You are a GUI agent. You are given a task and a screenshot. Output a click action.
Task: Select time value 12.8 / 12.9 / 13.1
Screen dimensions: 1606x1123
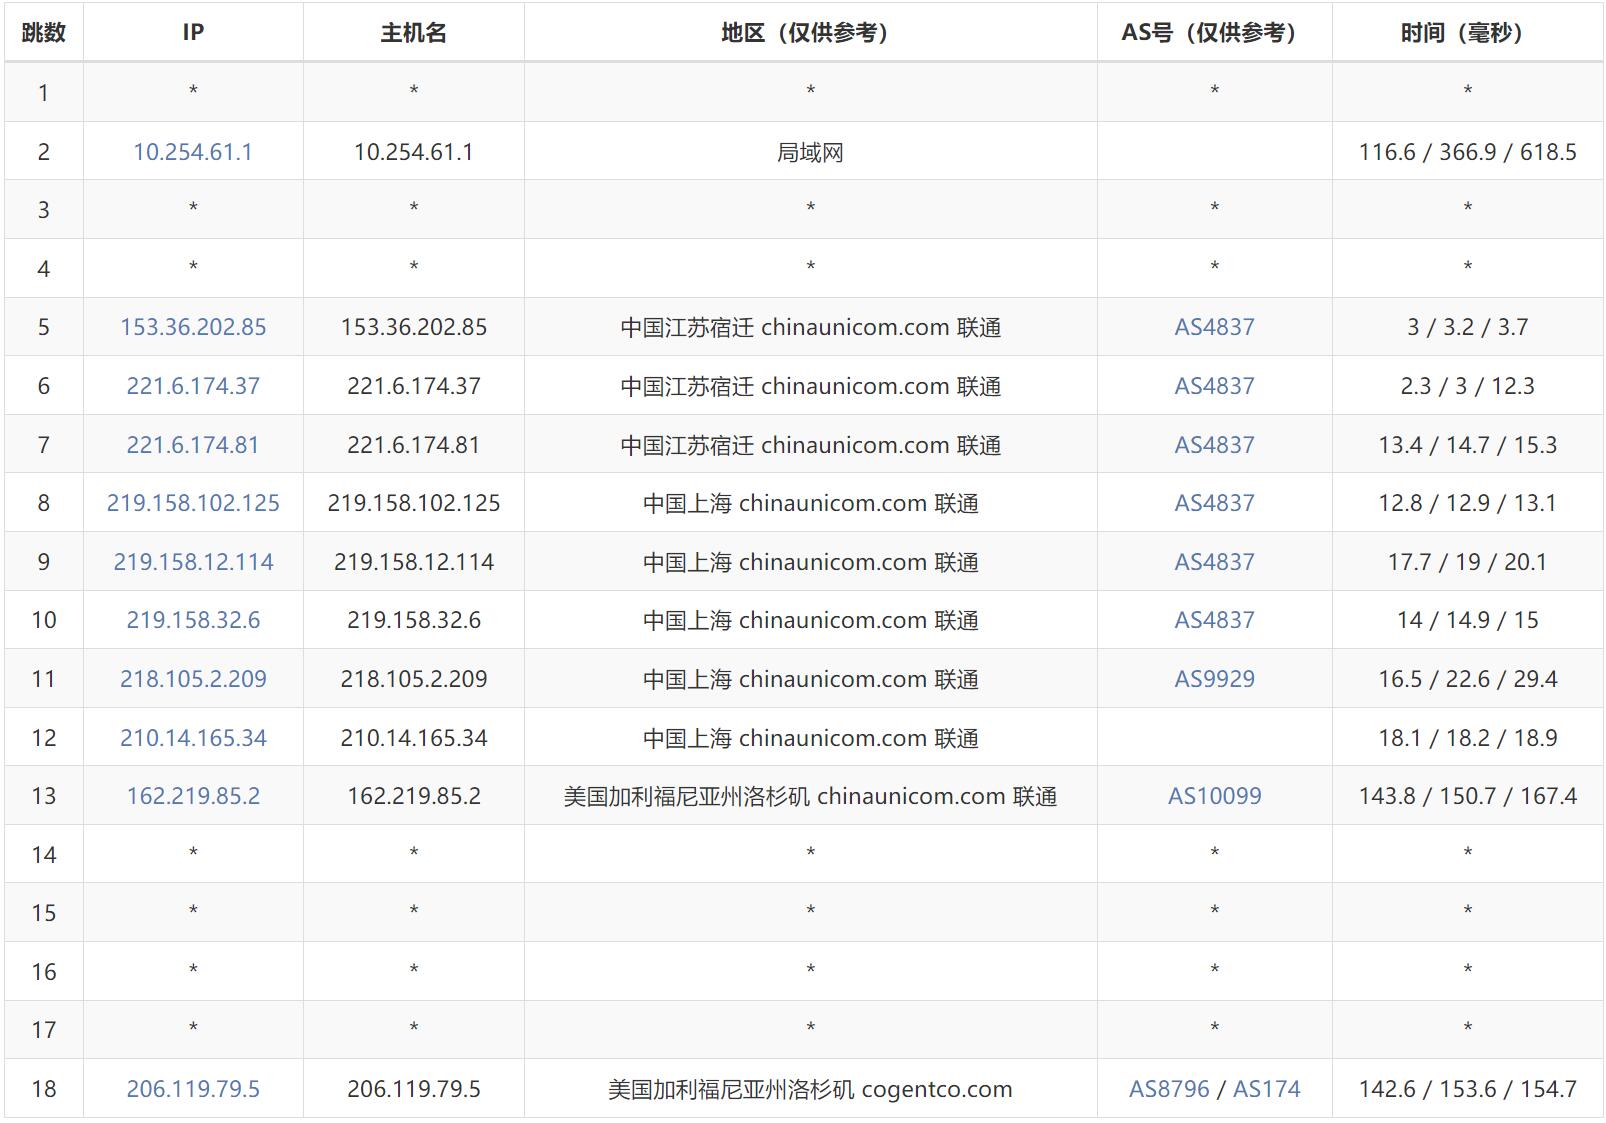(1467, 503)
